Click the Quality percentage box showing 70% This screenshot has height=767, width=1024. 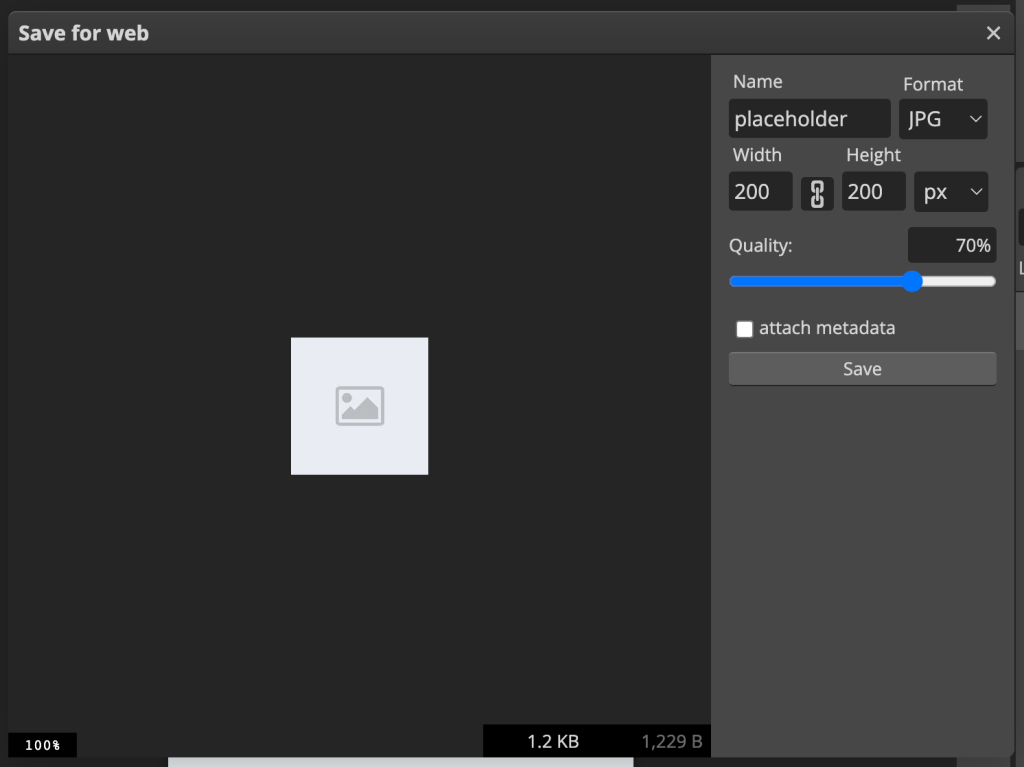951,245
